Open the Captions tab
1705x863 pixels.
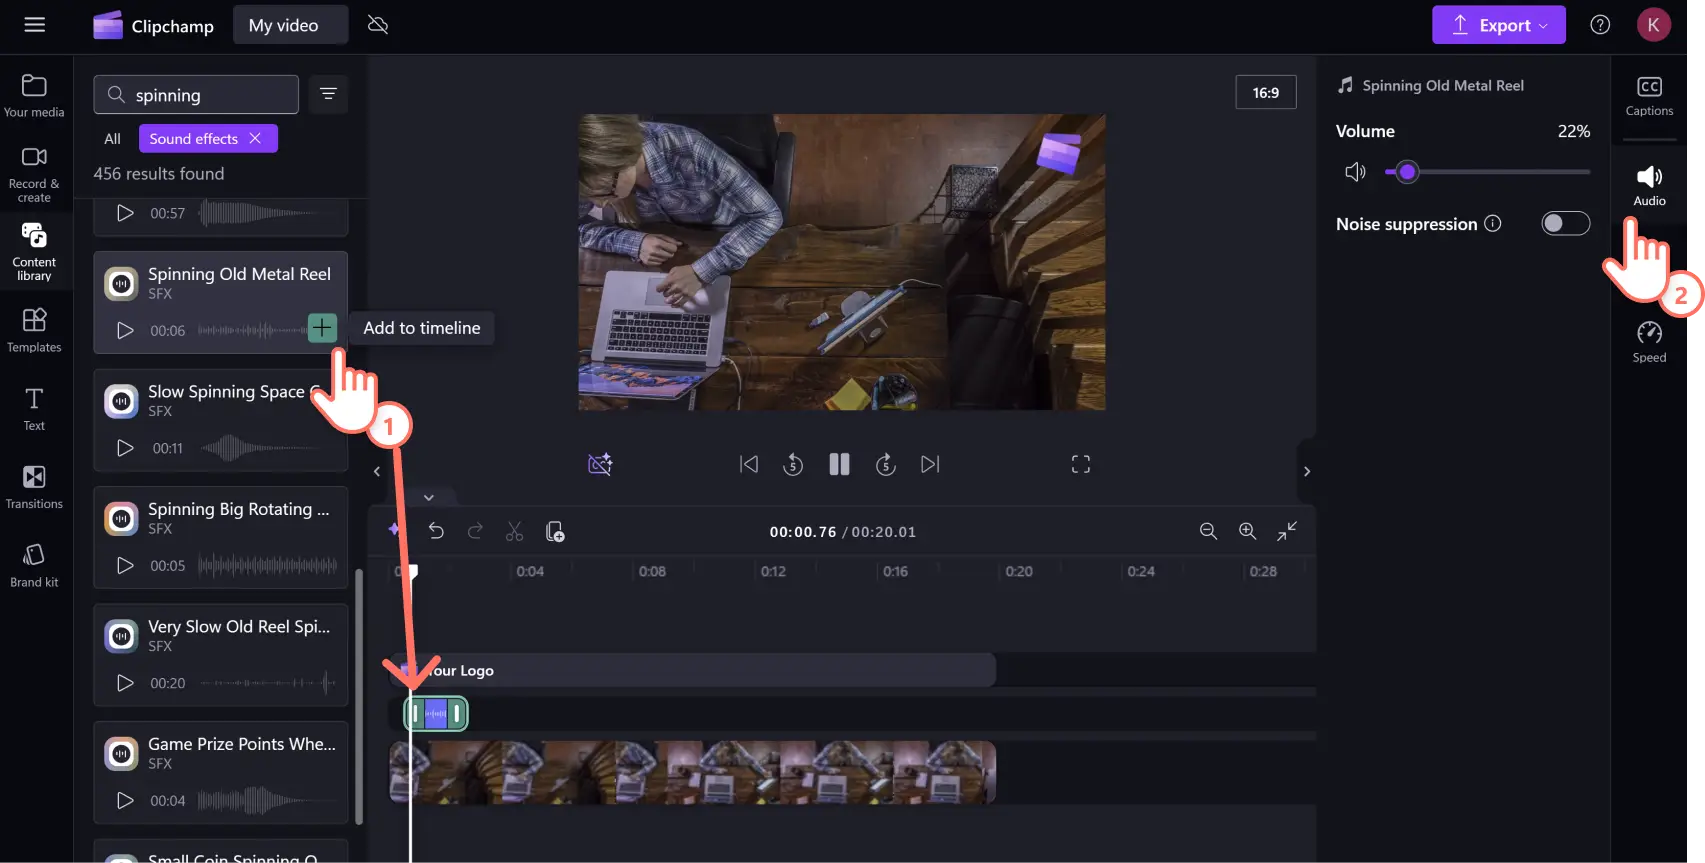click(x=1649, y=96)
